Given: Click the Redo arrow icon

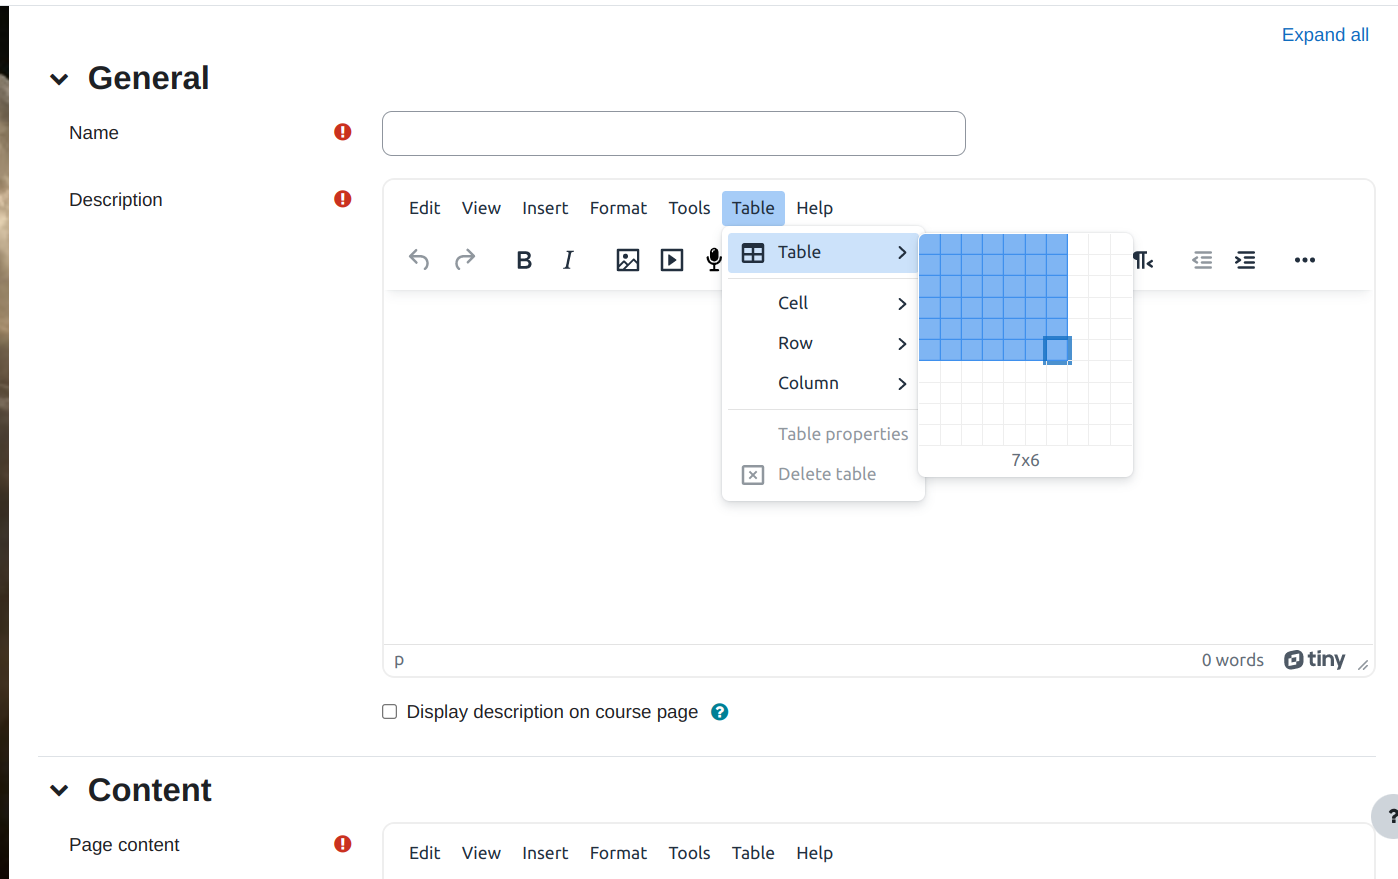Looking at the screenshot, I should pos(465,260).
